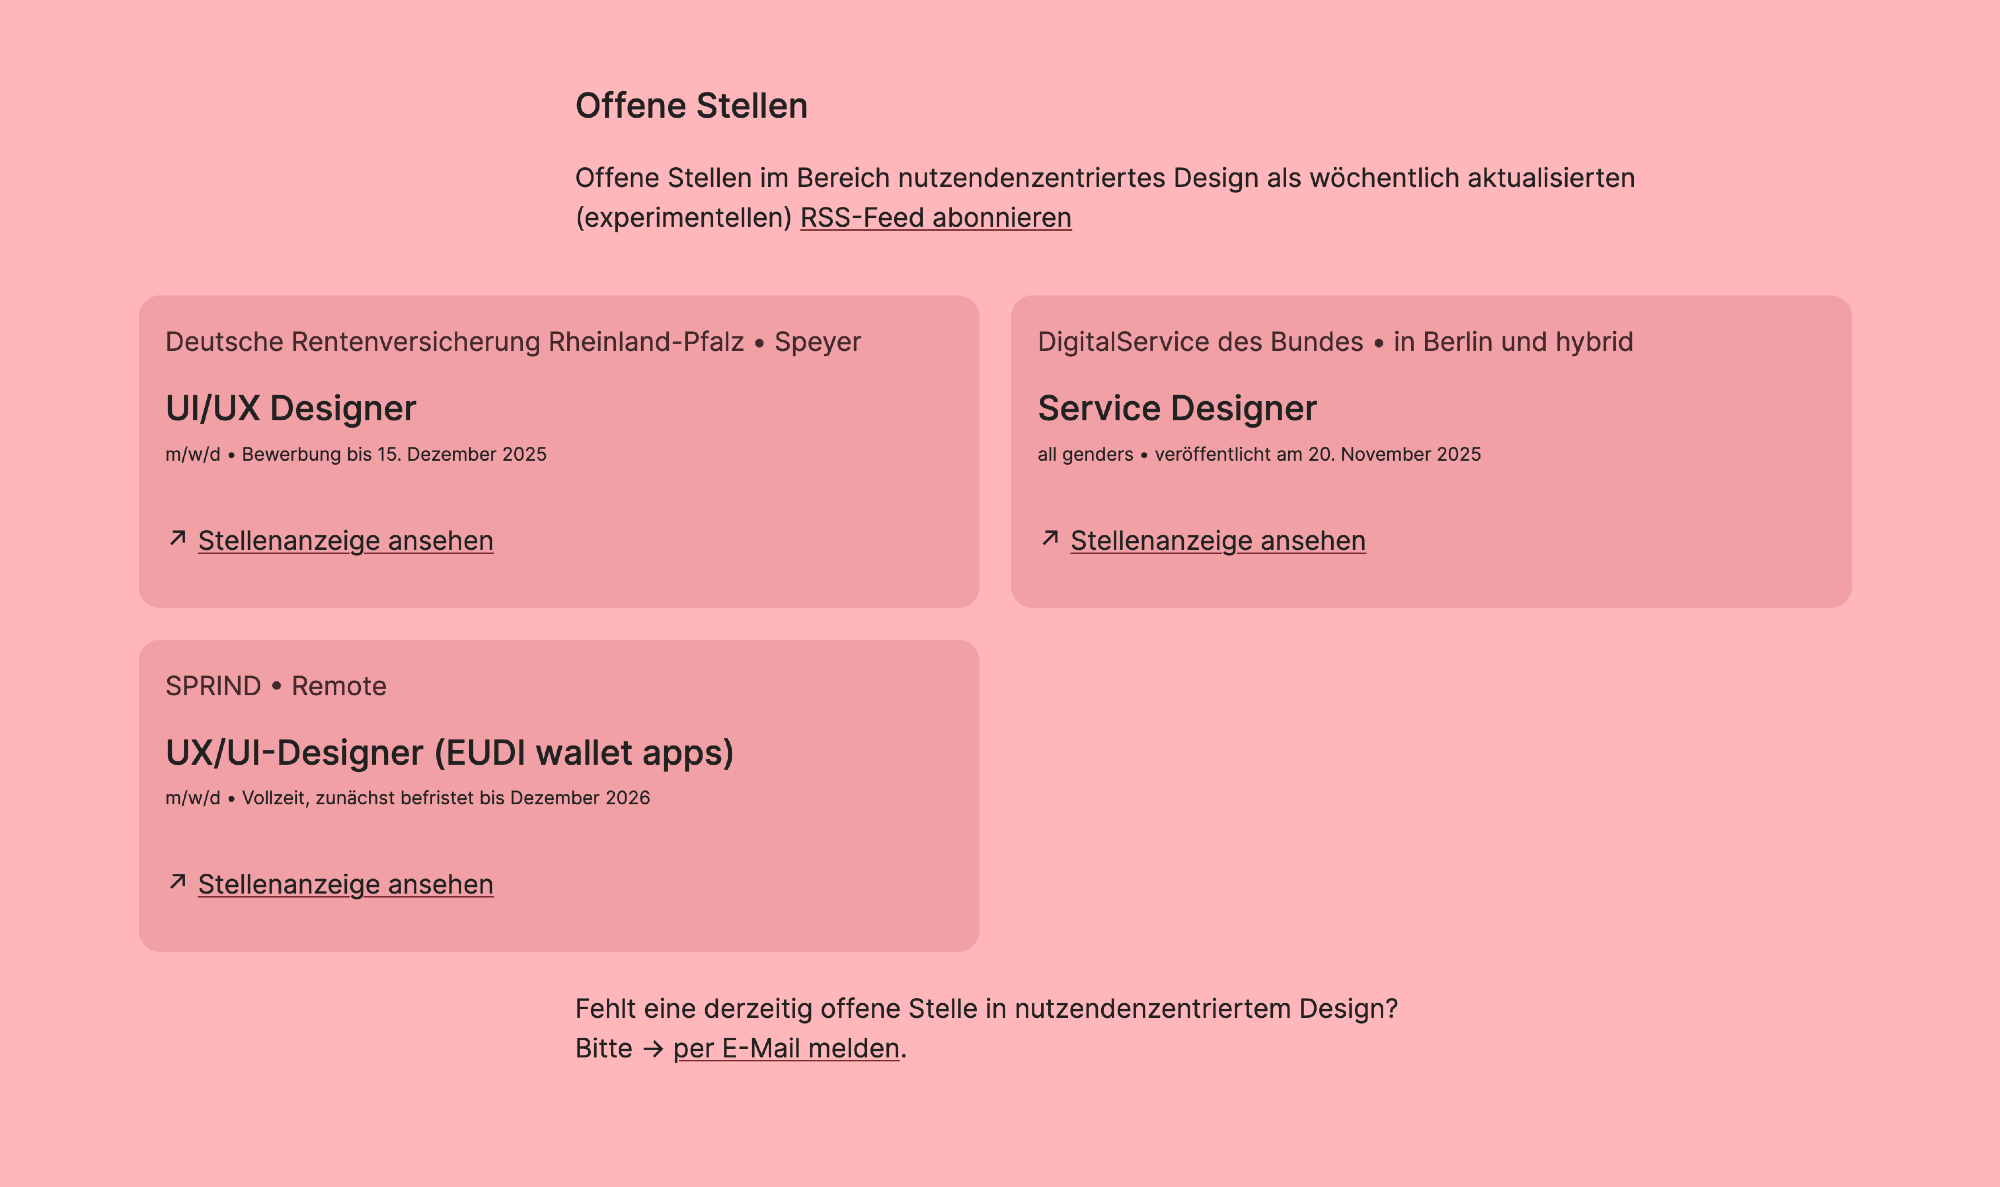Click right arrow icon before E-Mail link
The width and height of the screenshot is (2000, 1187).
[653, 1050]
